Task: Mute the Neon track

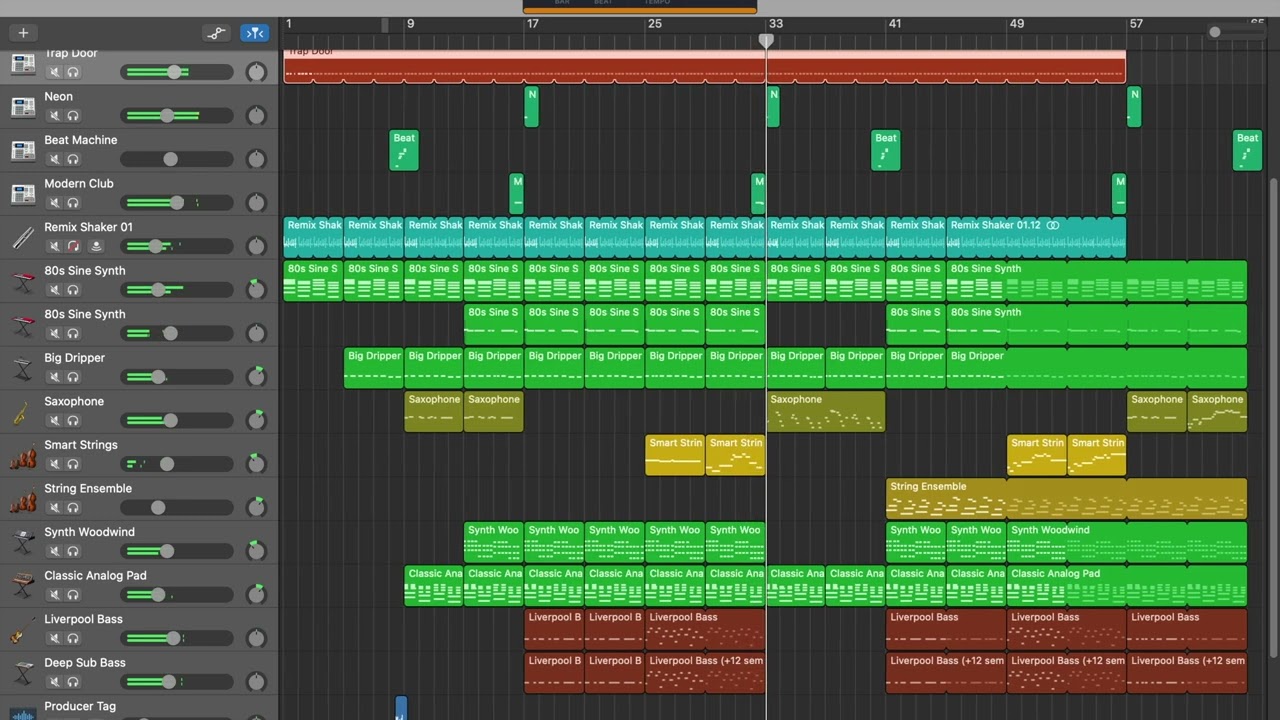Action: click(x=55, y=116)
